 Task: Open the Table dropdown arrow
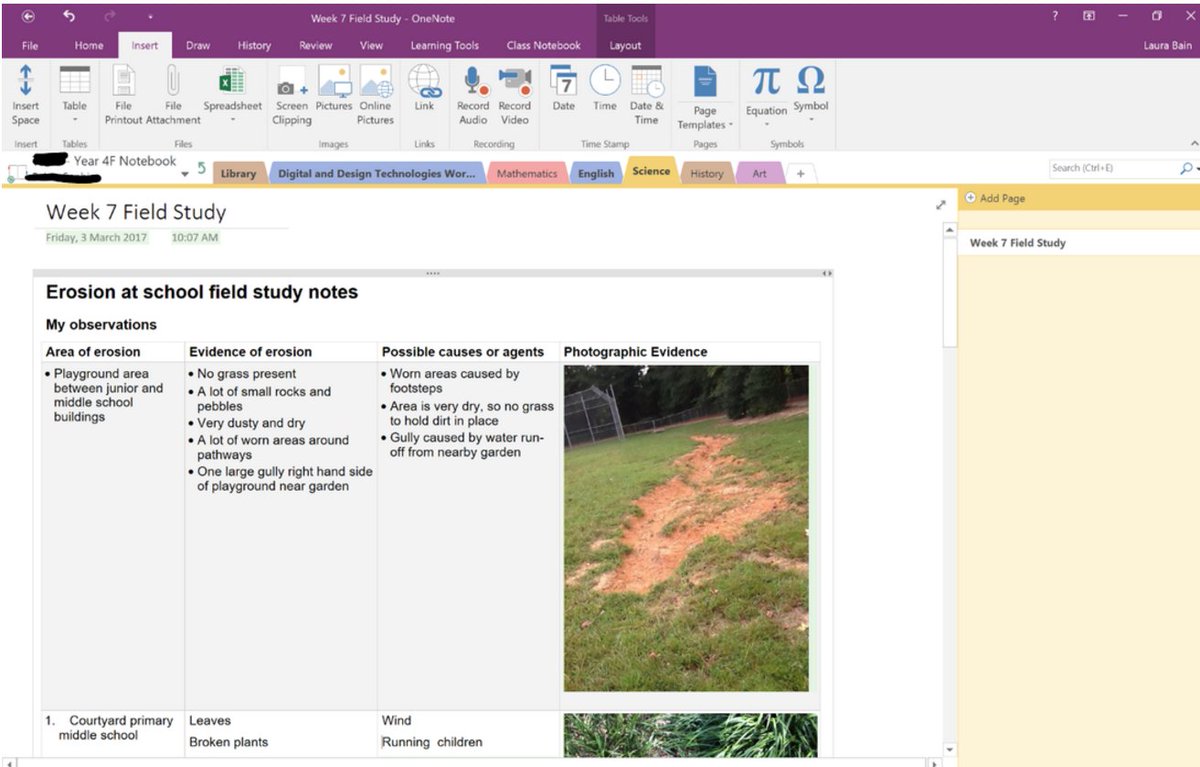point(75,120)
